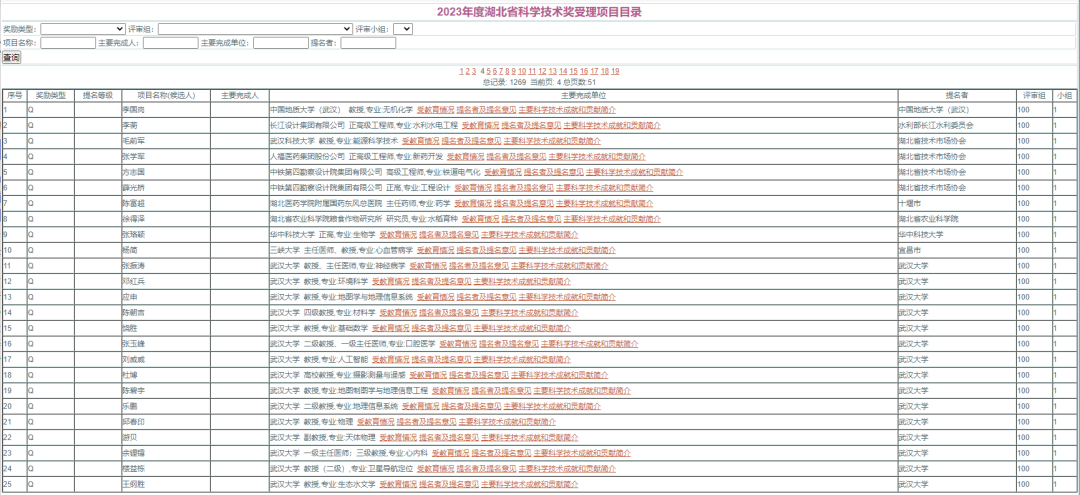Go to results page 6
This screenshot has height=495, width=1080.
click(494, 71)
